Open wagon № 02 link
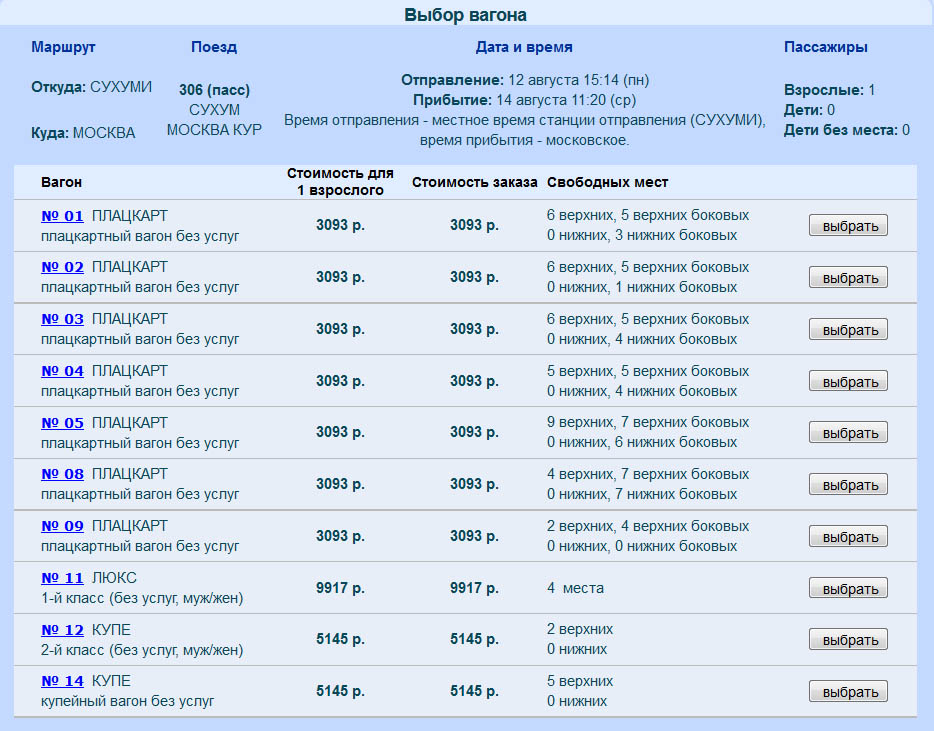Viewport: 934px width, 731px height. pos(62,267)
